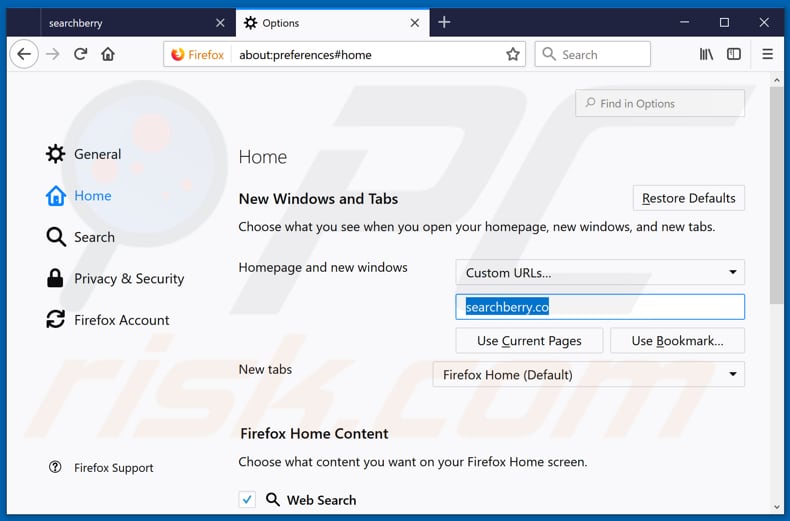Close the Options tab
The image size is (790, 521).
[x=415, y=23]
